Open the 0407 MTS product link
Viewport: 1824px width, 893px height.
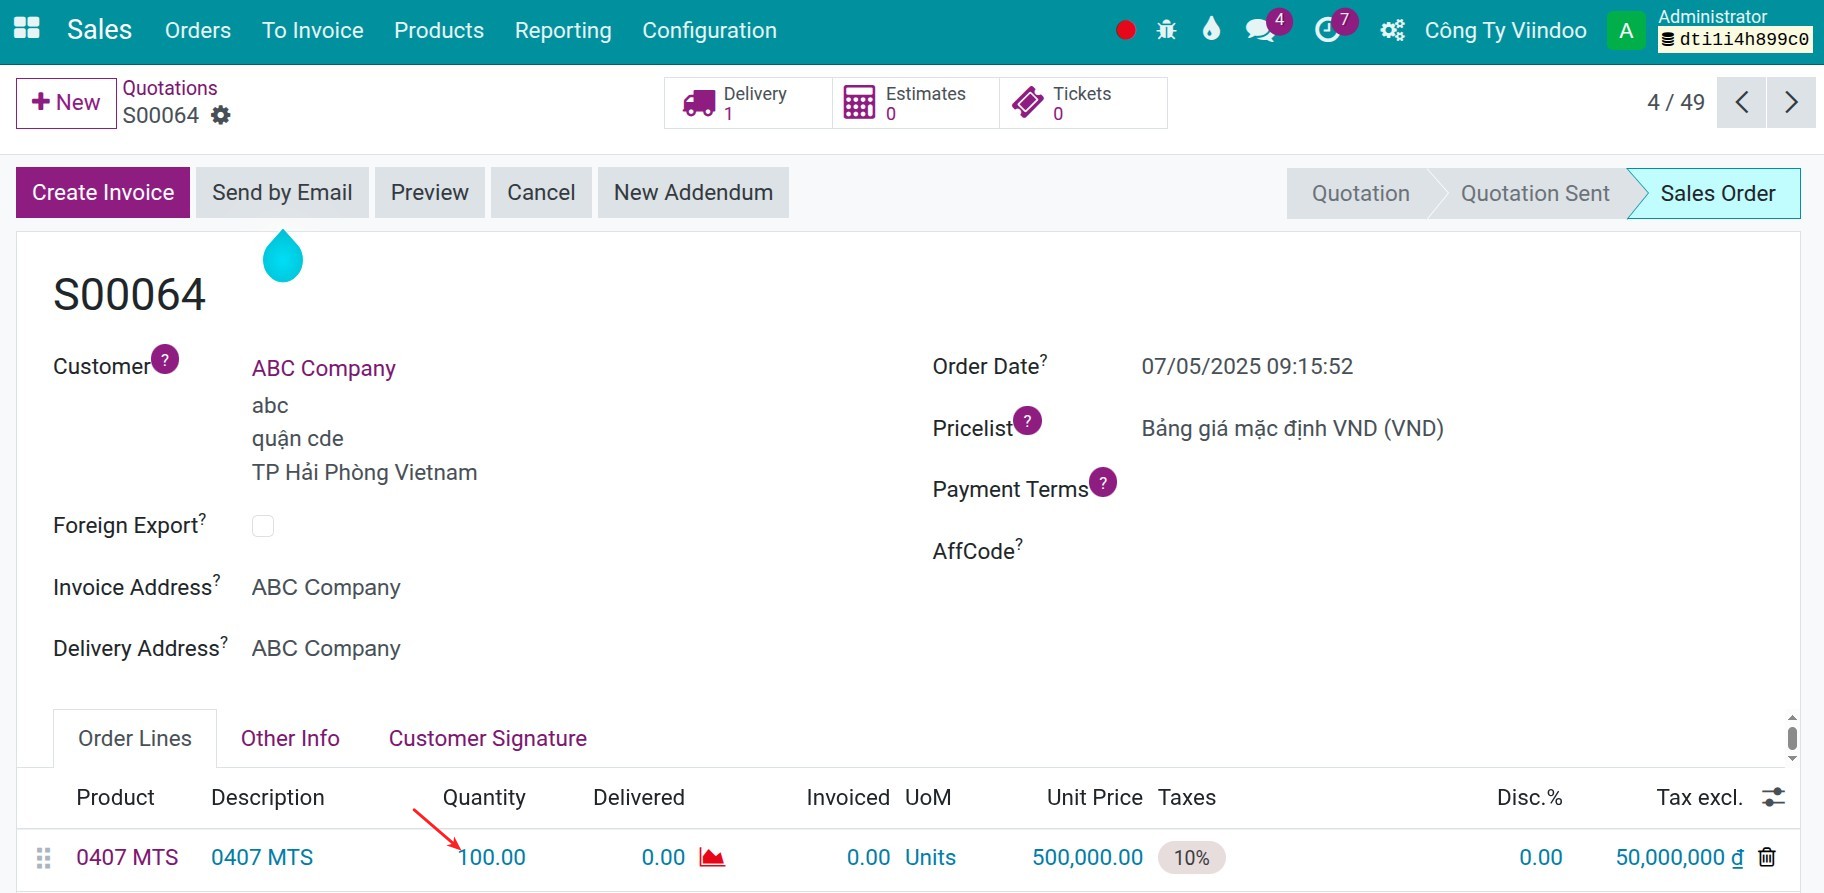(127, 857)
